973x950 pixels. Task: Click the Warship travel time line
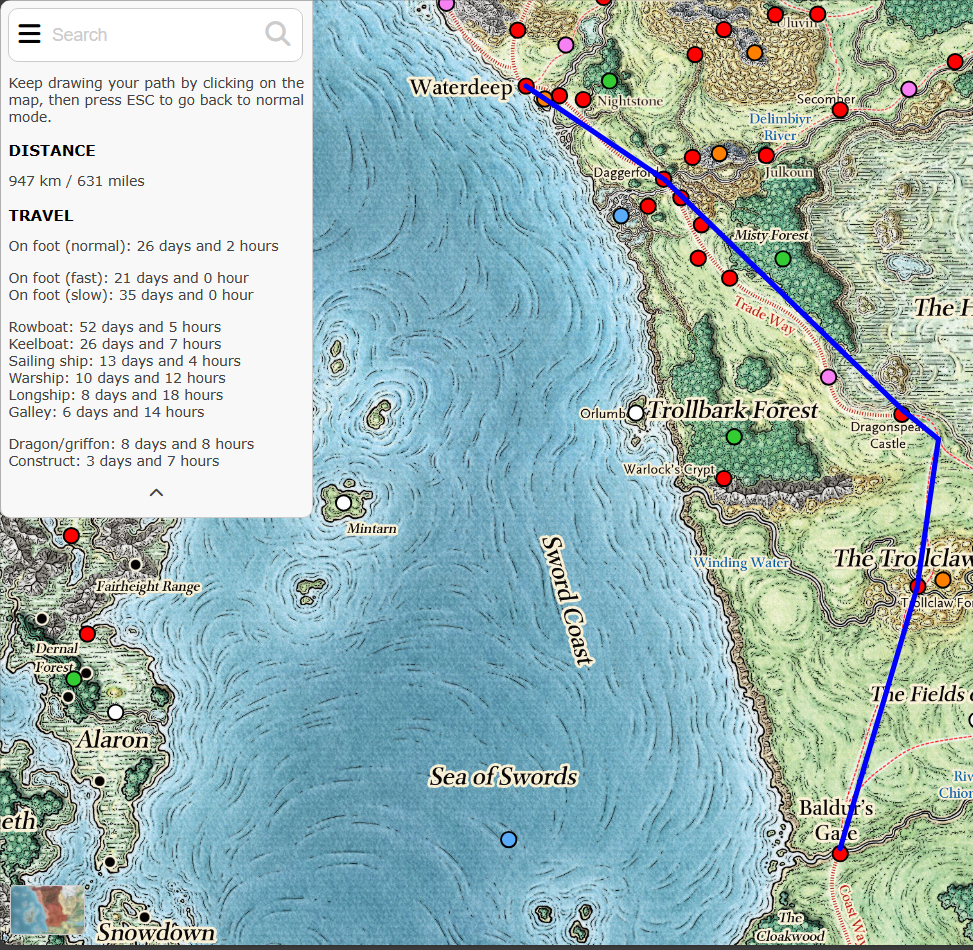[x=117, y=379]
